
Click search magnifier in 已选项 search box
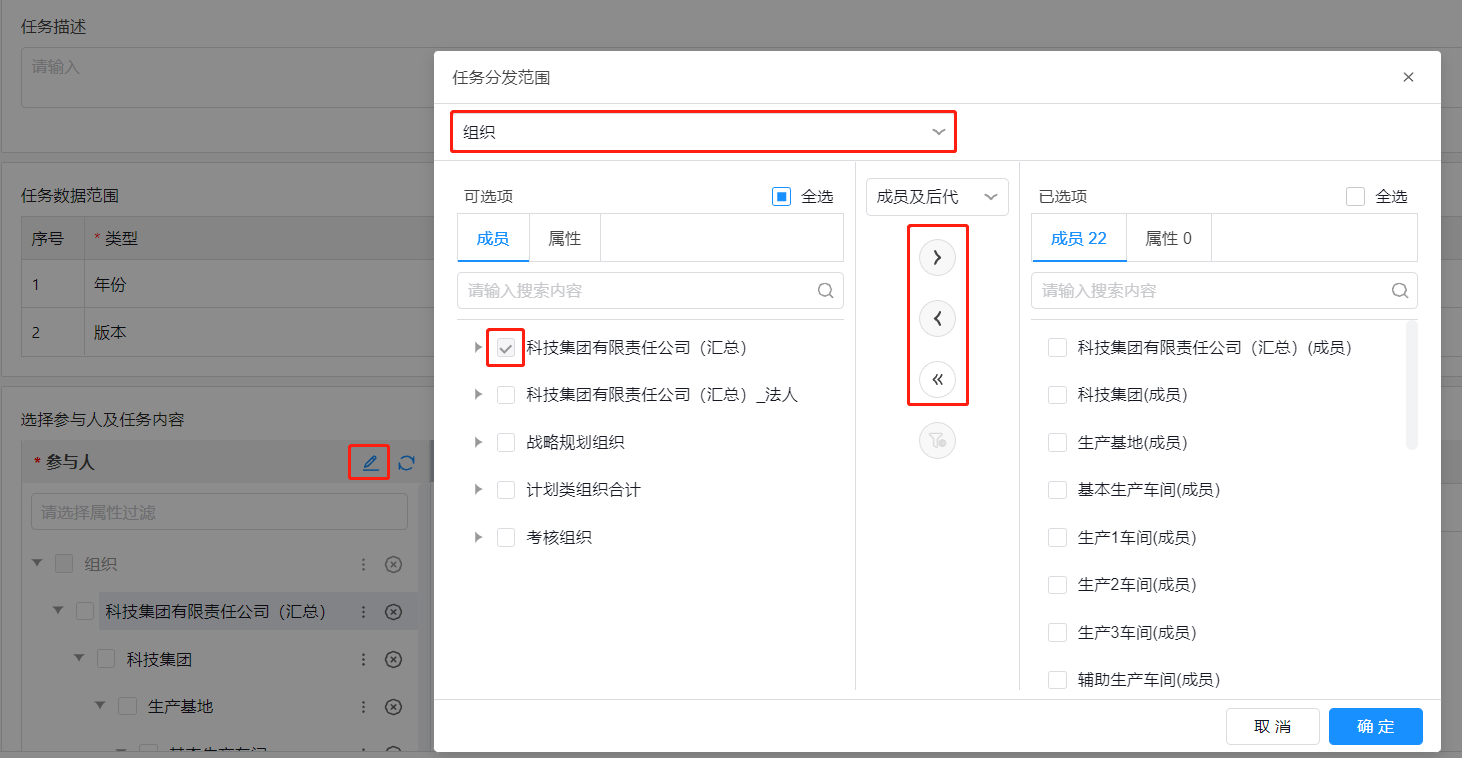[1399, 291]
